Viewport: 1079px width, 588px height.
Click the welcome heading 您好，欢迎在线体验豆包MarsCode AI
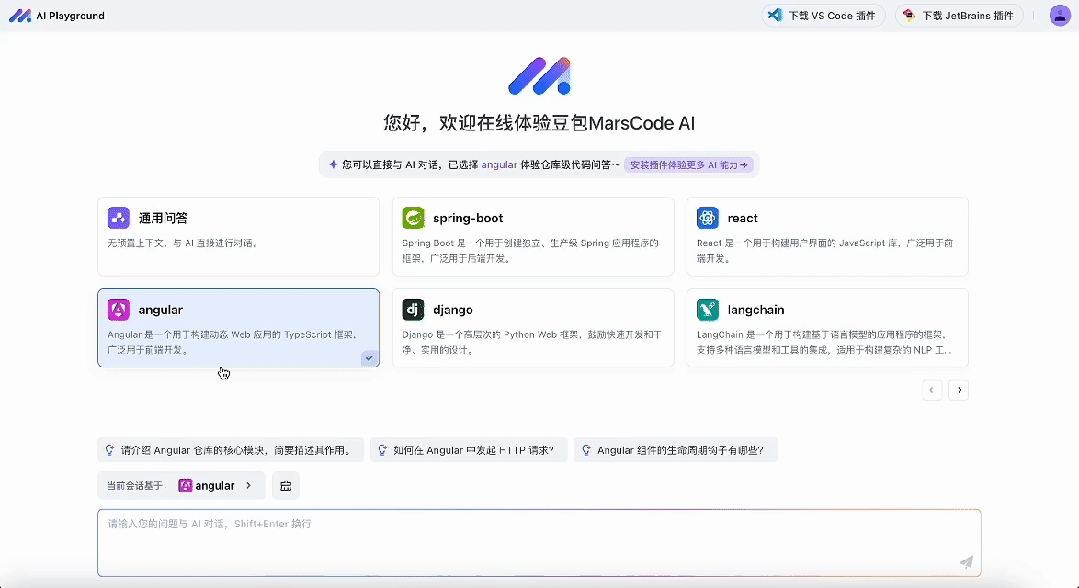point(539,123)
